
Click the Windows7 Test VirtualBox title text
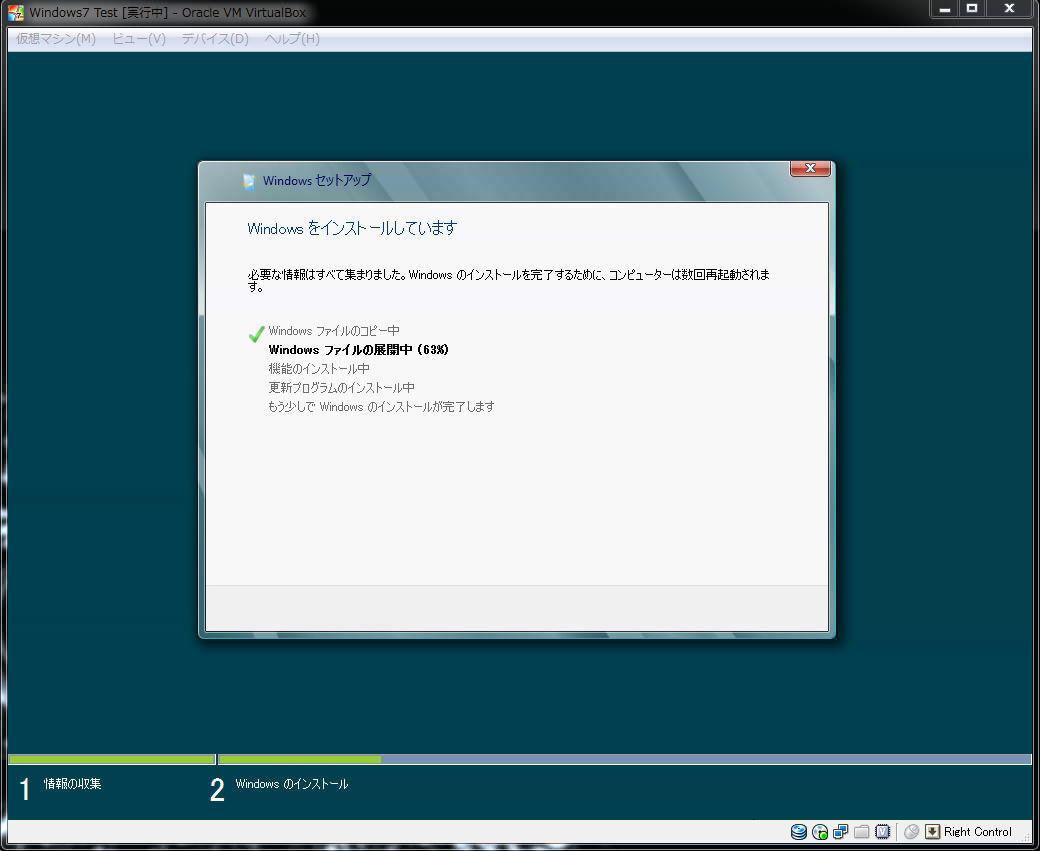click(168, 13)
